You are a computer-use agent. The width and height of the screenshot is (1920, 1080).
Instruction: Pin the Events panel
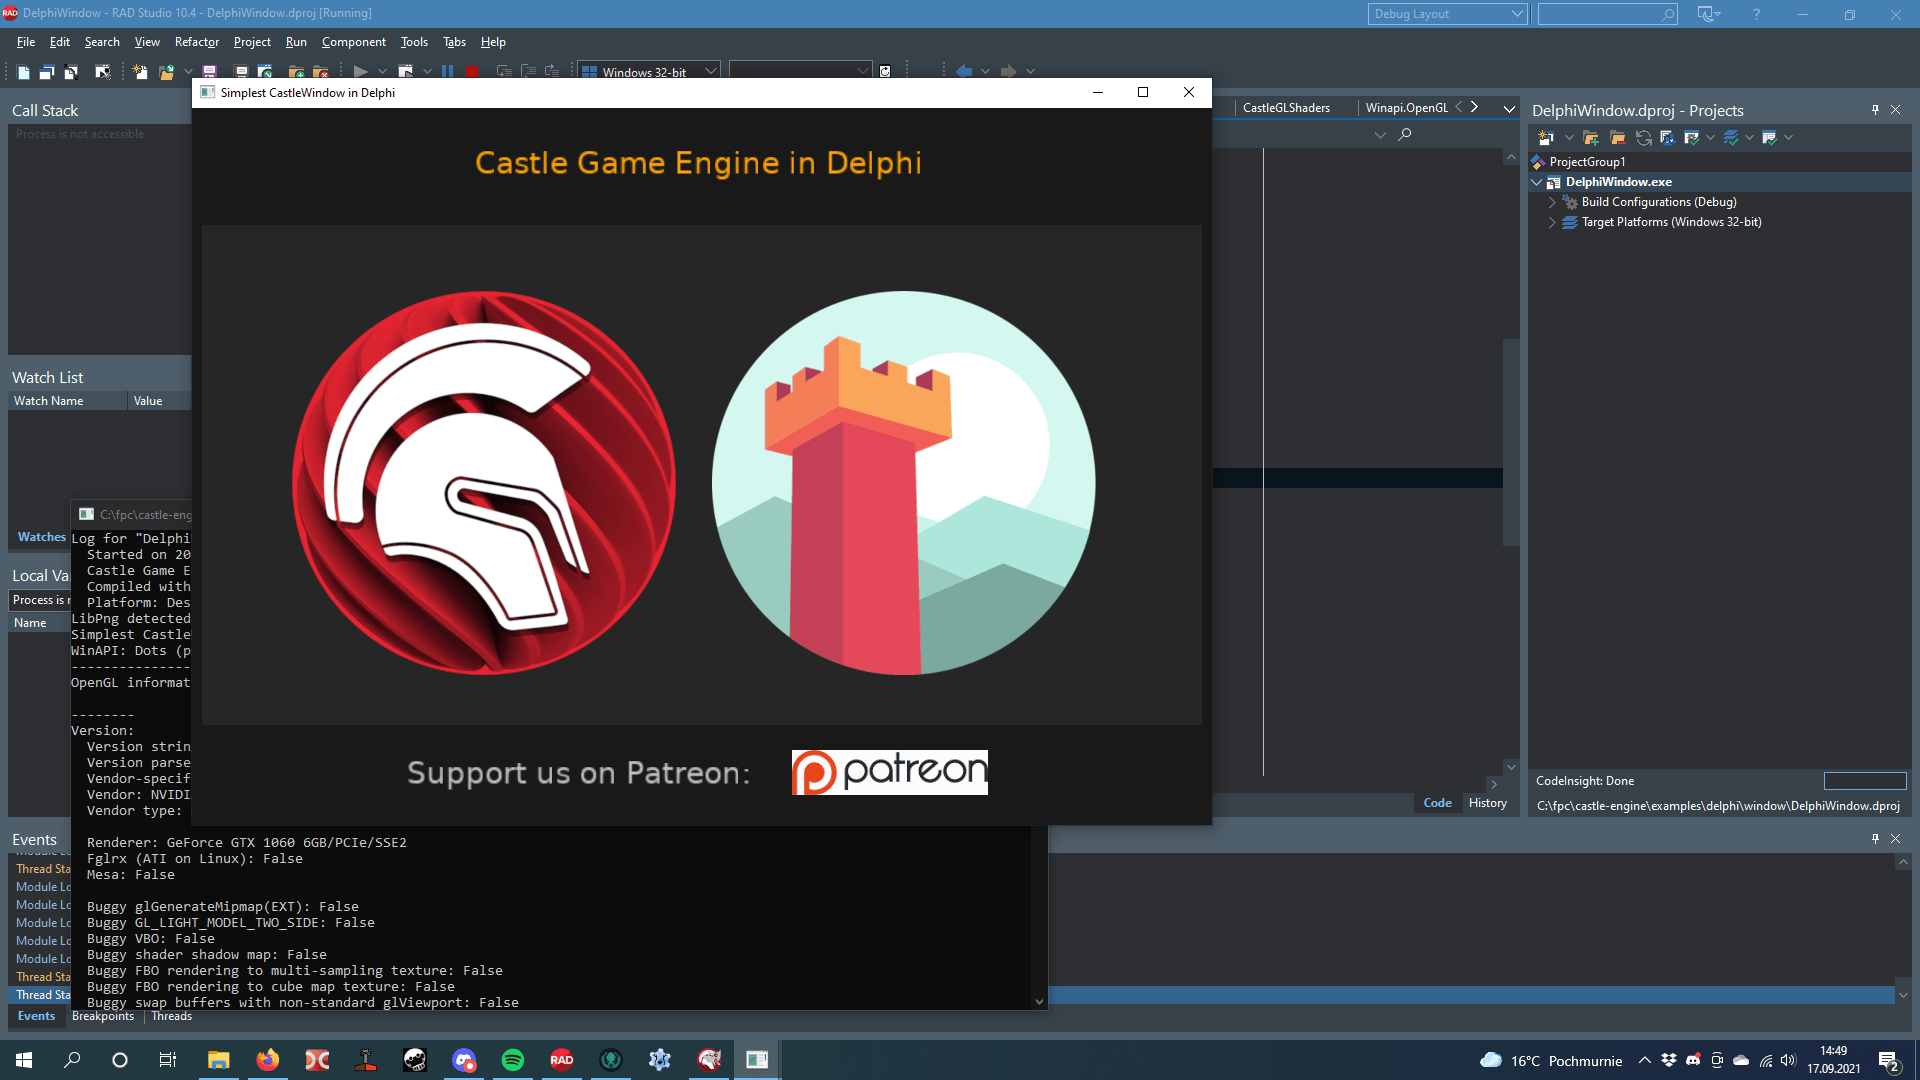pos(1875,839)
